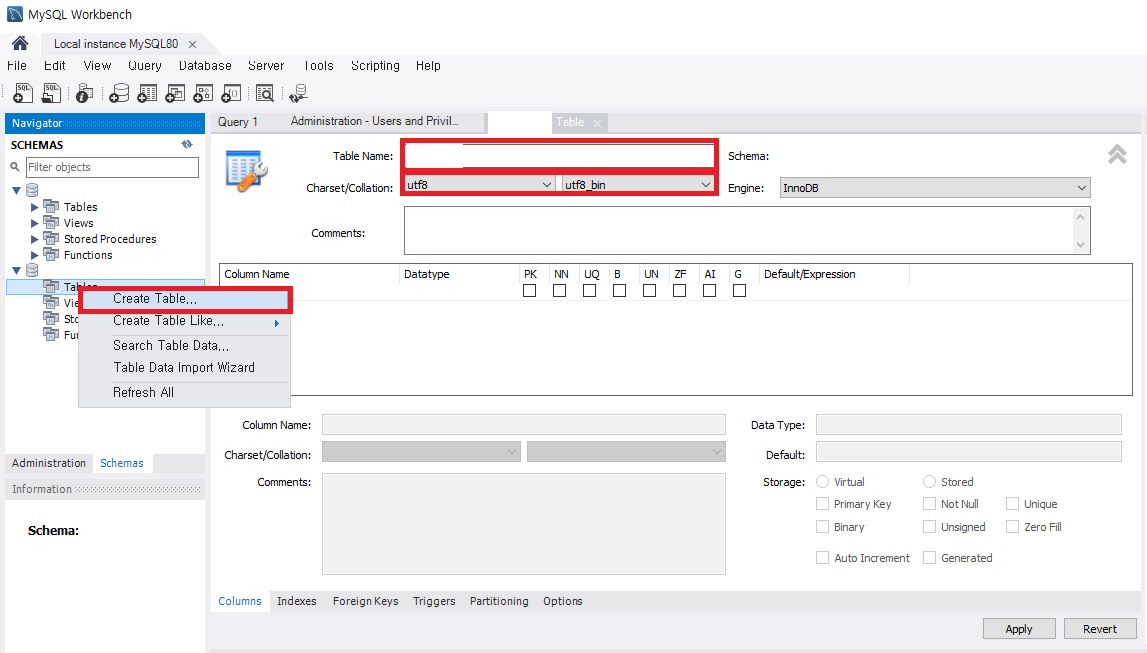
Task: Close the Table editor tab
Action: (x=597, y=123)
